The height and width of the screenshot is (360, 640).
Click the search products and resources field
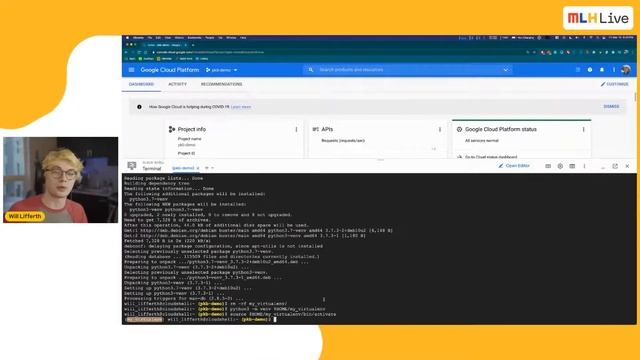pyautogui.click(x=408, y=70)
